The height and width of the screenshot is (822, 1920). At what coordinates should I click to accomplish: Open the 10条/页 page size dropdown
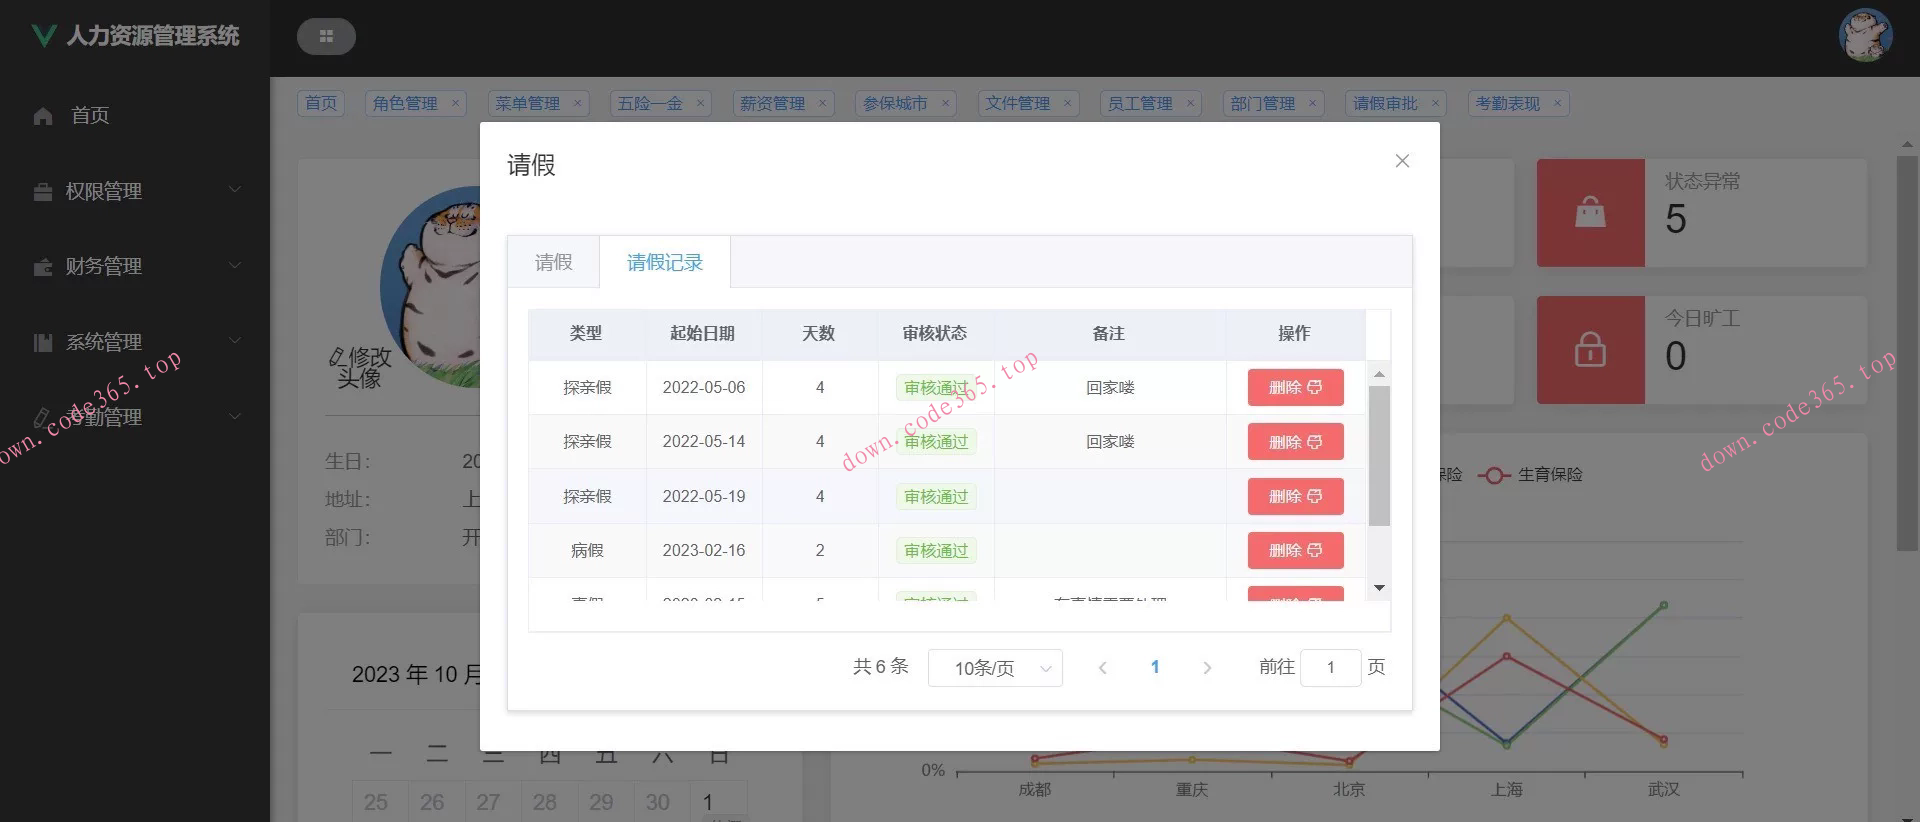coord(995,668)
